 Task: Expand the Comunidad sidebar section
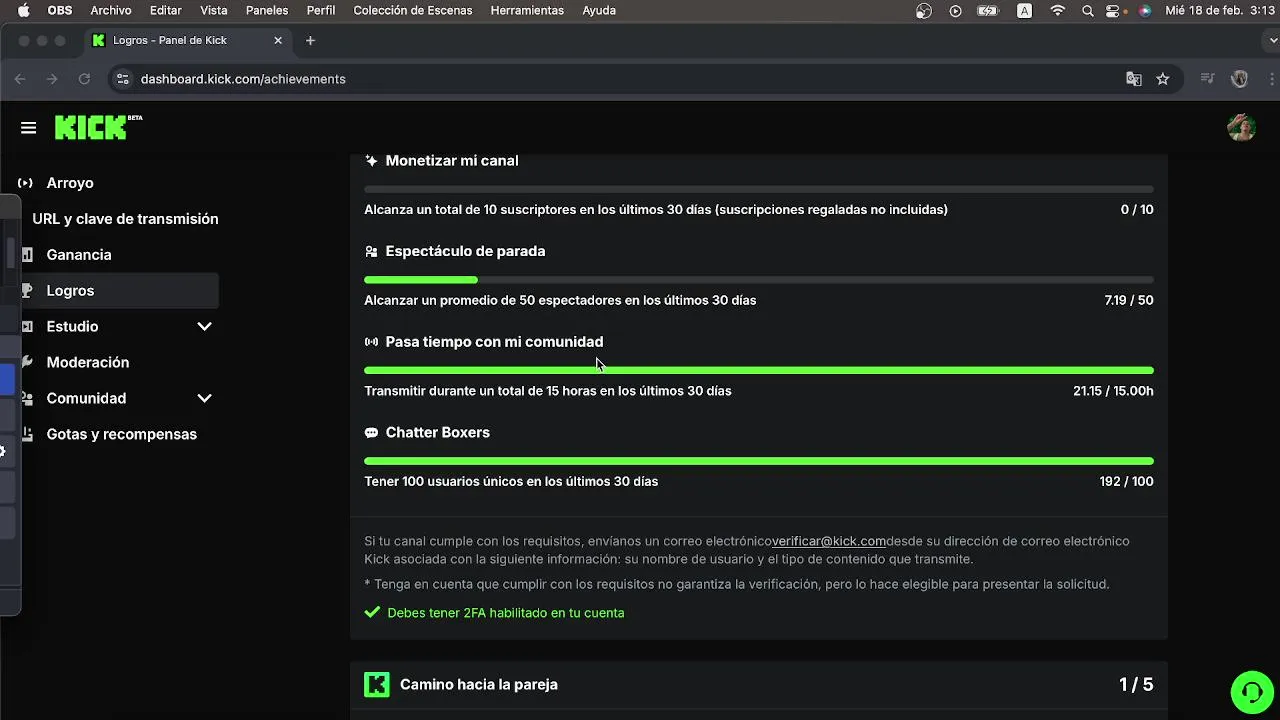[204, 398]
